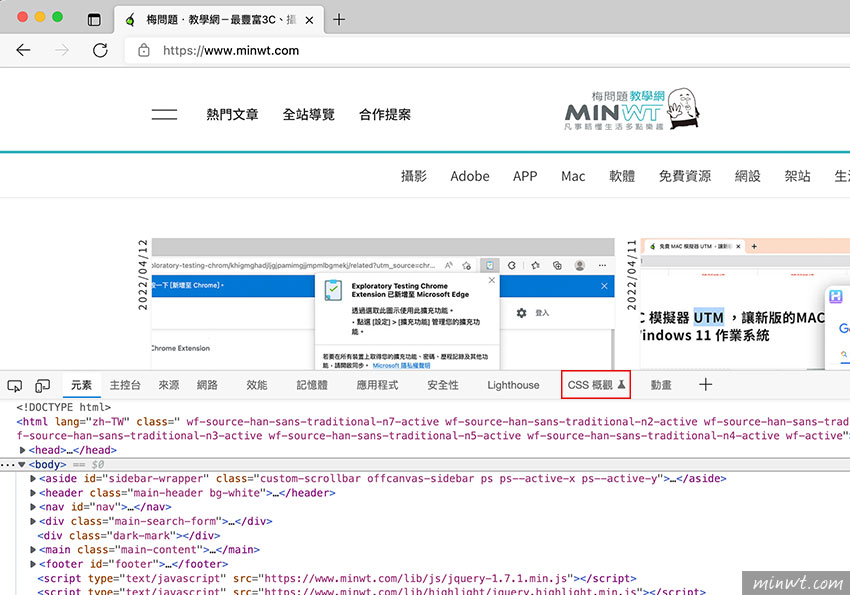Expand the aside sidebar-wrapper node
This screenshot has width=850, height=595.
point(33,478)
